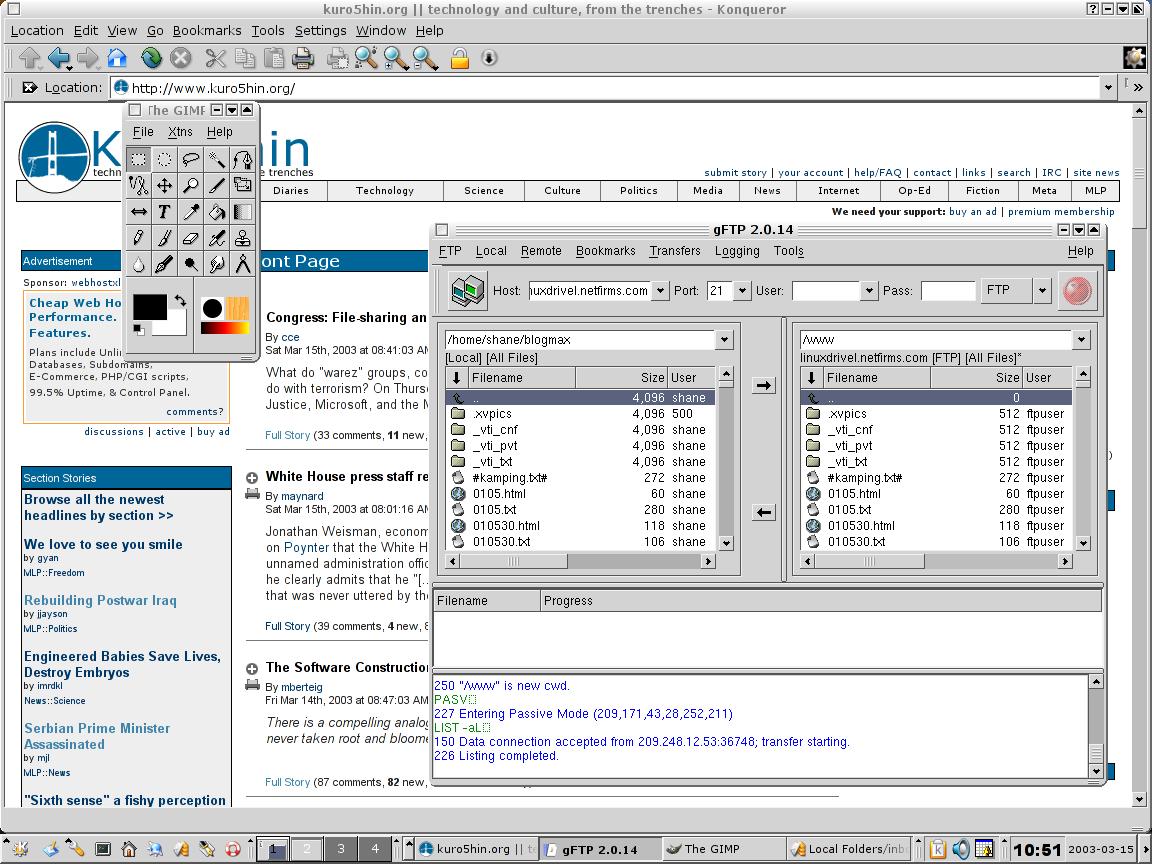This screenshot has width=1152, height=864.
Task: Select GIMP's Crop knife tool
Action: [x=217, y=185]
